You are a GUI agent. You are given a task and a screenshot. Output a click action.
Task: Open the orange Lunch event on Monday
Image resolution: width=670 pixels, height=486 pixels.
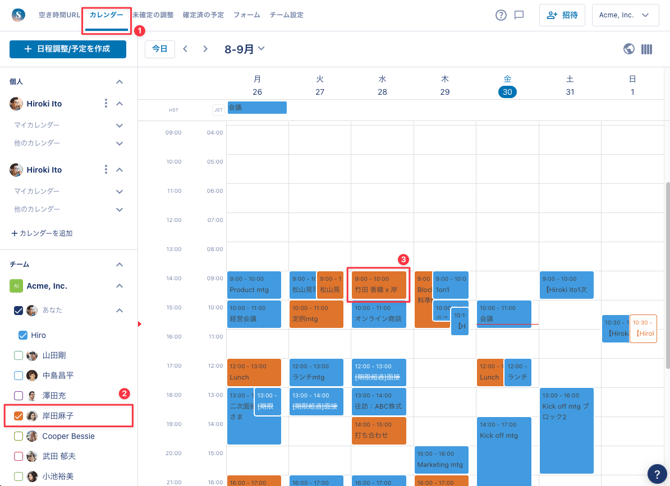[x=254, y=372]
